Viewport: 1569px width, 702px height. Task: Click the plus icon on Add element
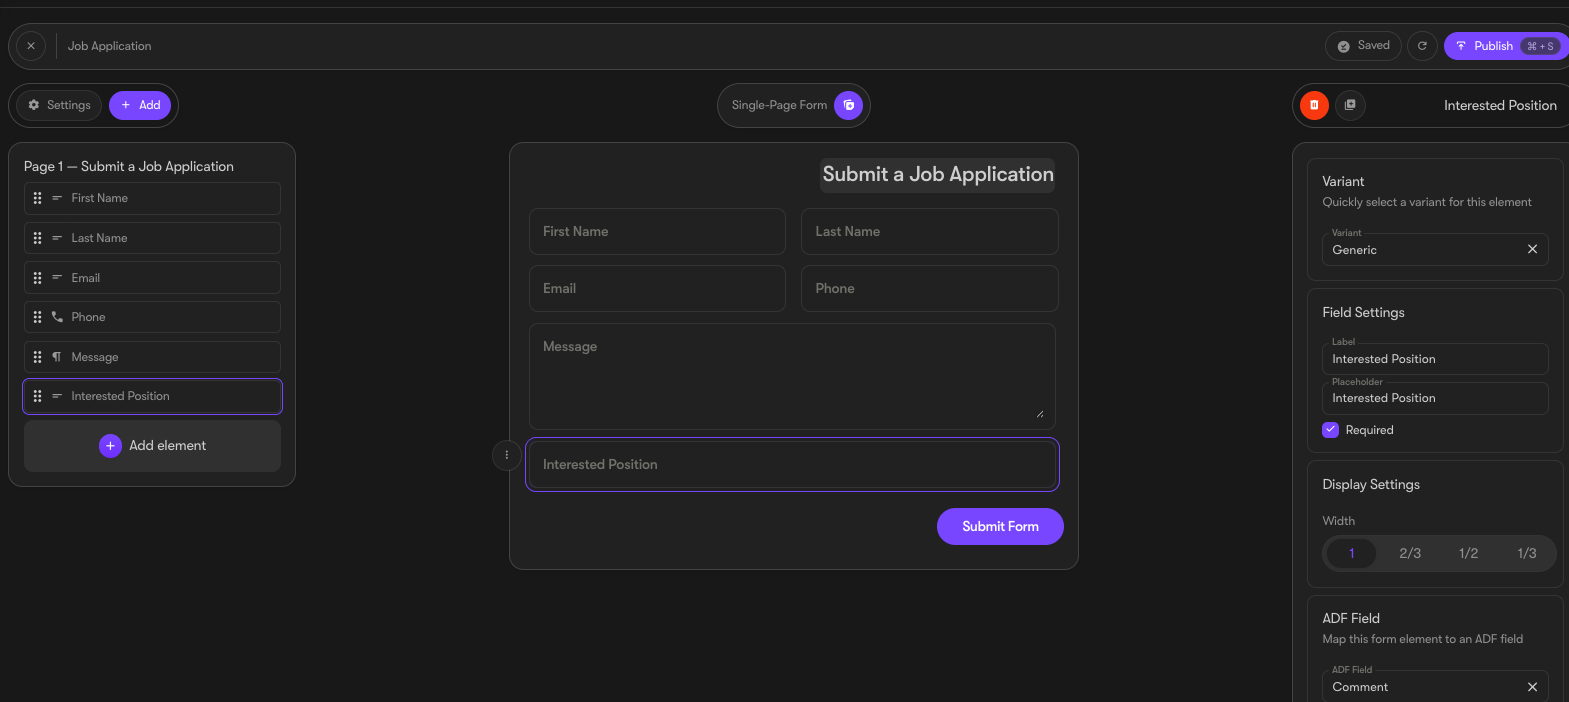[110, 446]
